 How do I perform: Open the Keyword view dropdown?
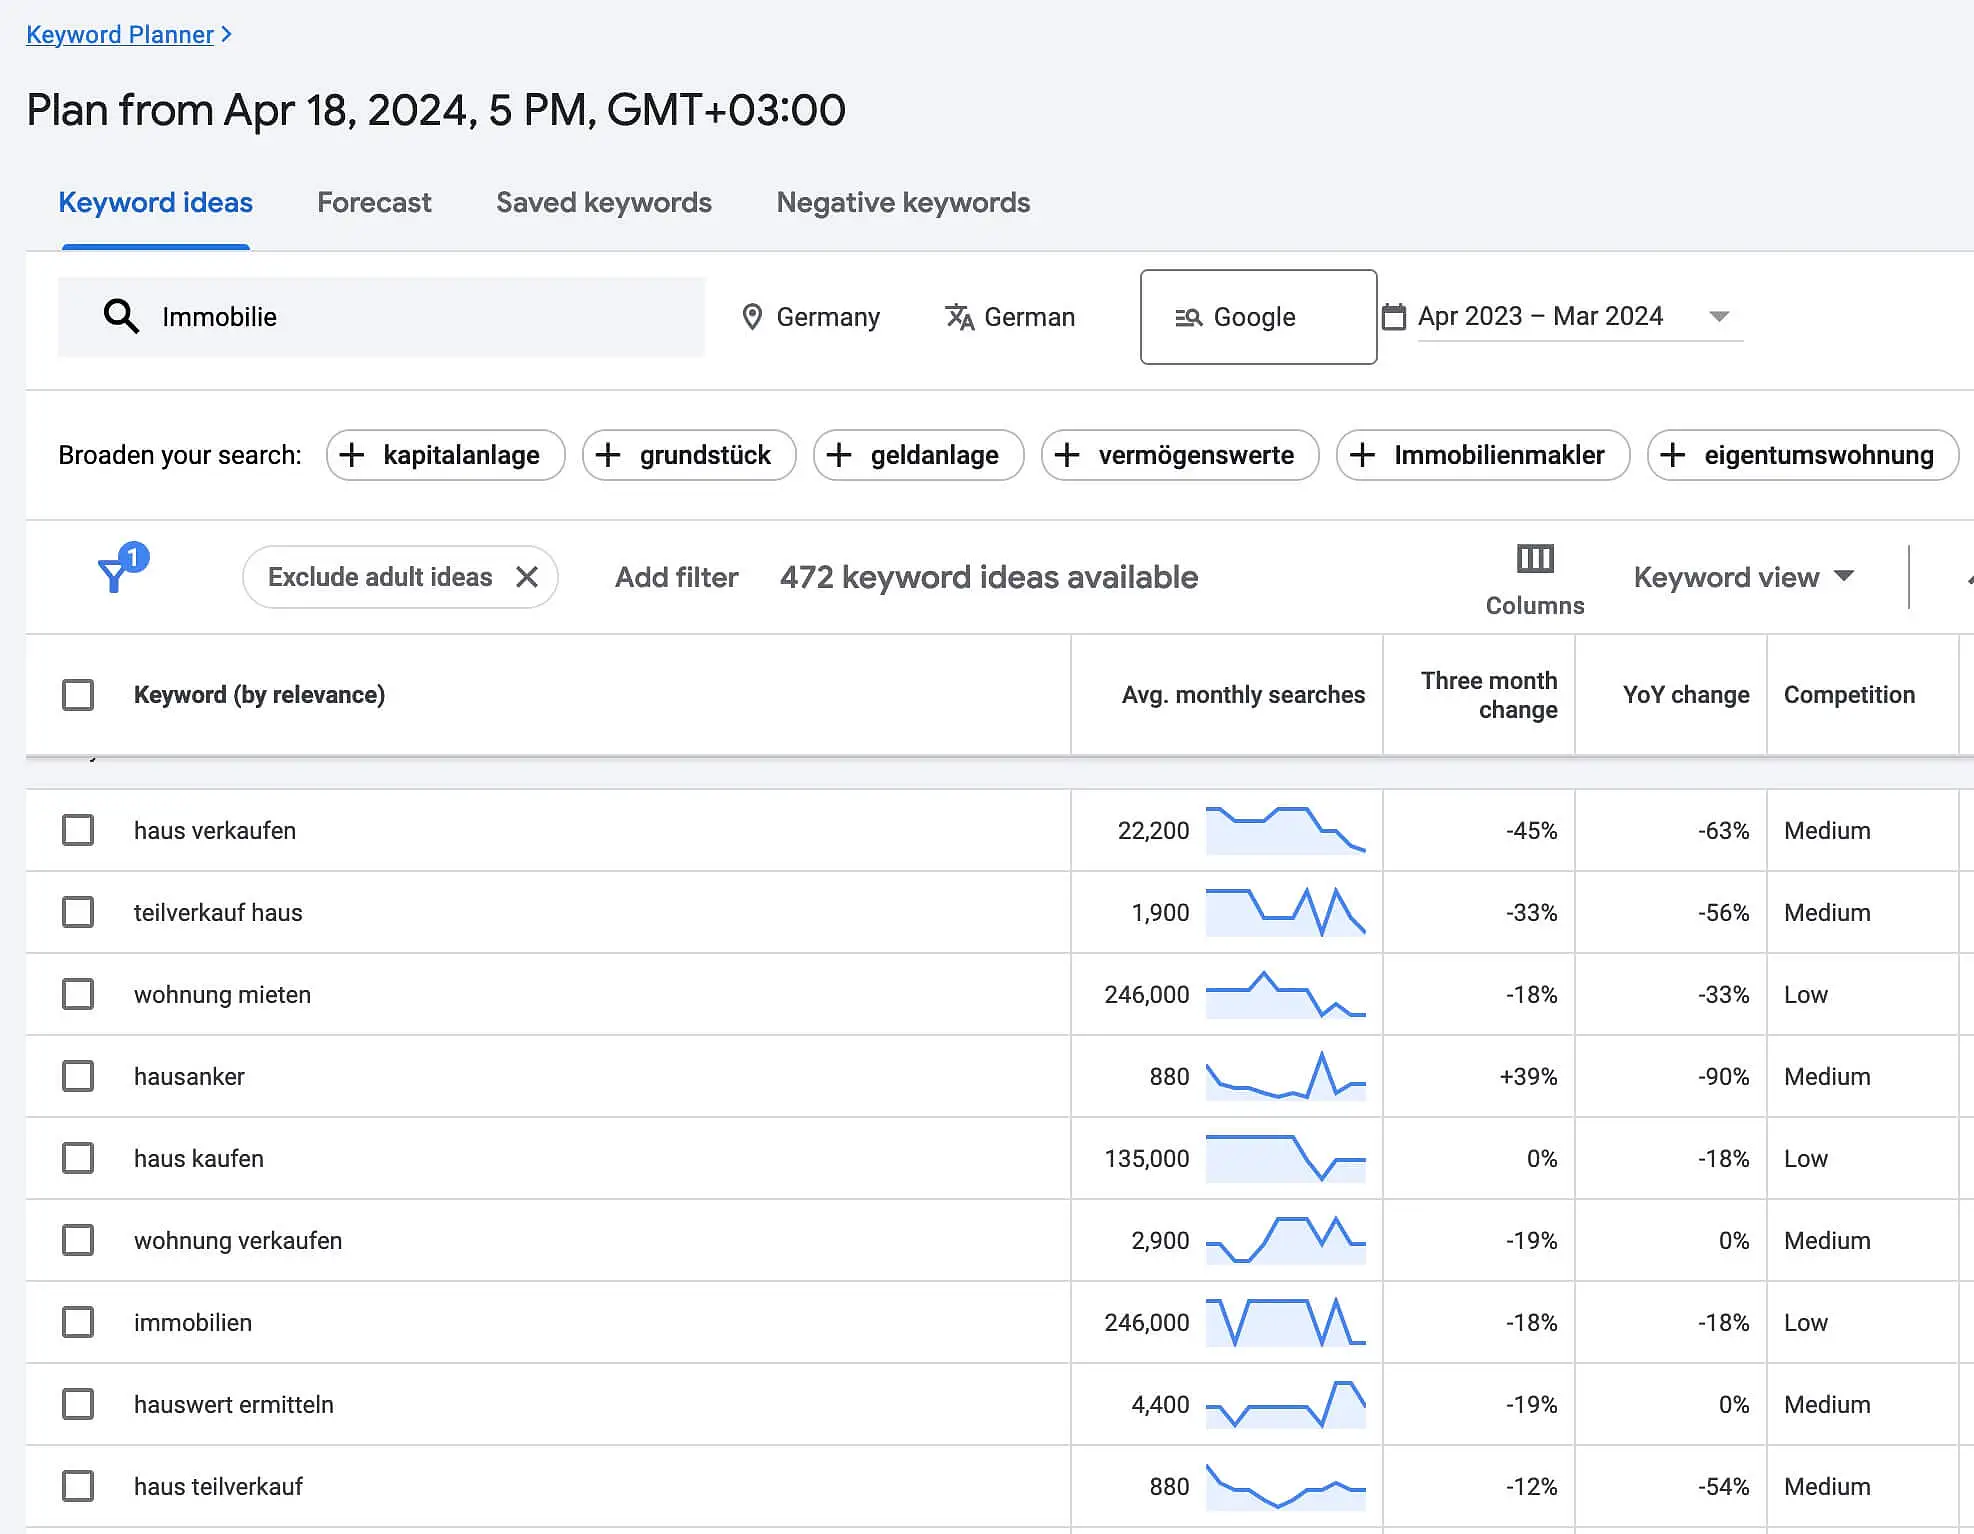[1744, 577]
